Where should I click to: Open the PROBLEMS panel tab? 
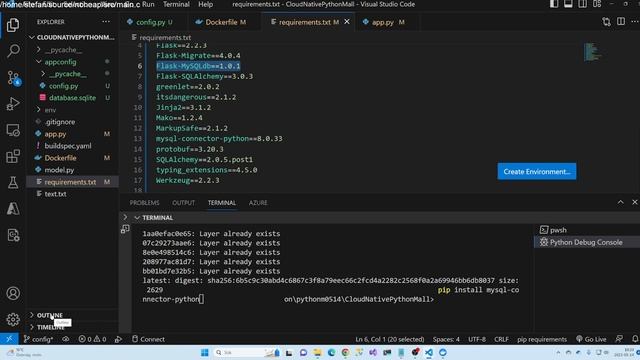click(x=144, y=203)
